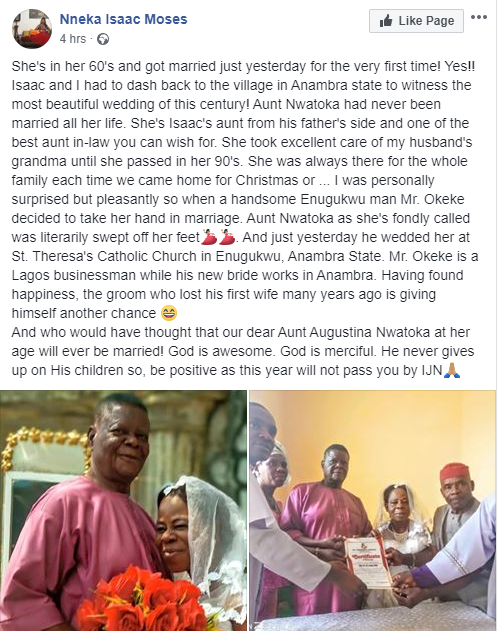This screenshot has height=631, width=497.
Task: Click the praying hands emoji
Action: [452, 370]
